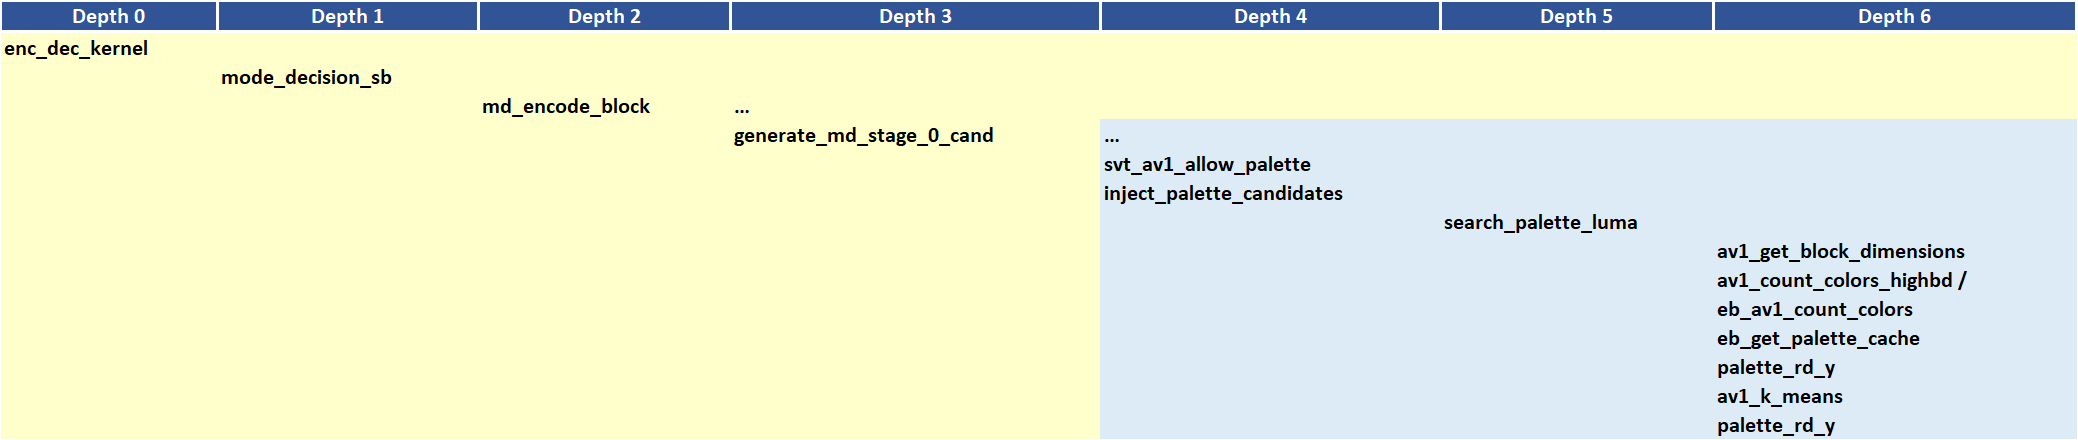Select the ellipsis cell under Depth 3
This screenshot has width=2078, height=440.
742,107
